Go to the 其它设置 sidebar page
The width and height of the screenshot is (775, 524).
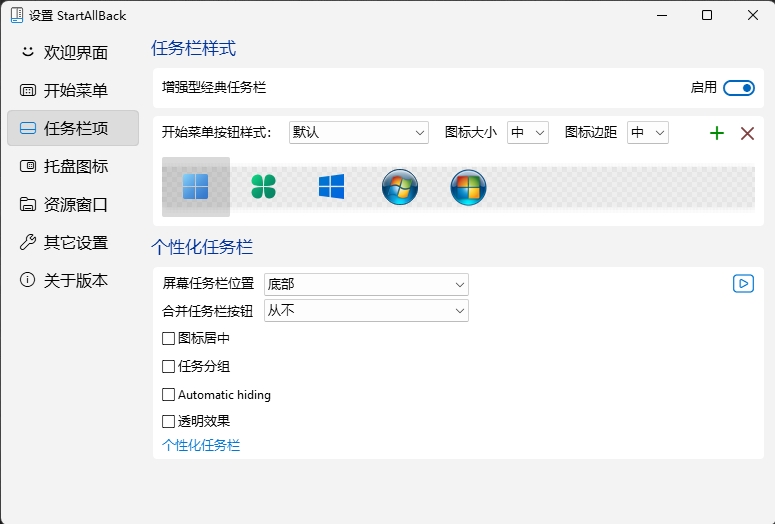73,243
